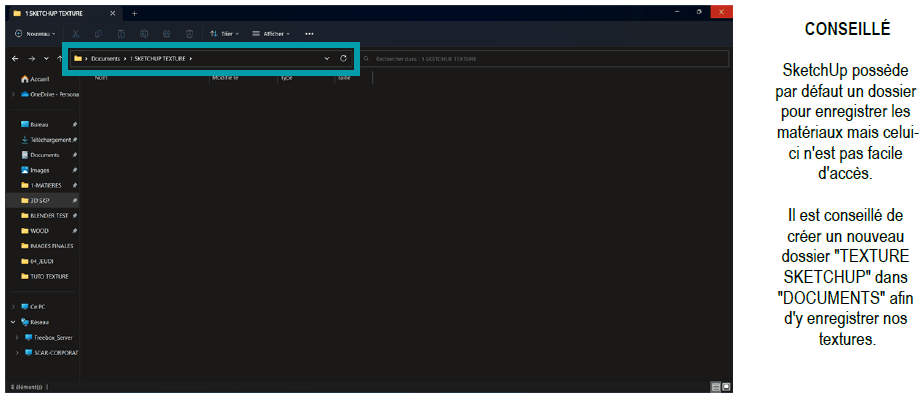Image resolution: width=923 pixels, height=398 pixels.
Task: Click the folder icon in address bar
Action: 78,59
